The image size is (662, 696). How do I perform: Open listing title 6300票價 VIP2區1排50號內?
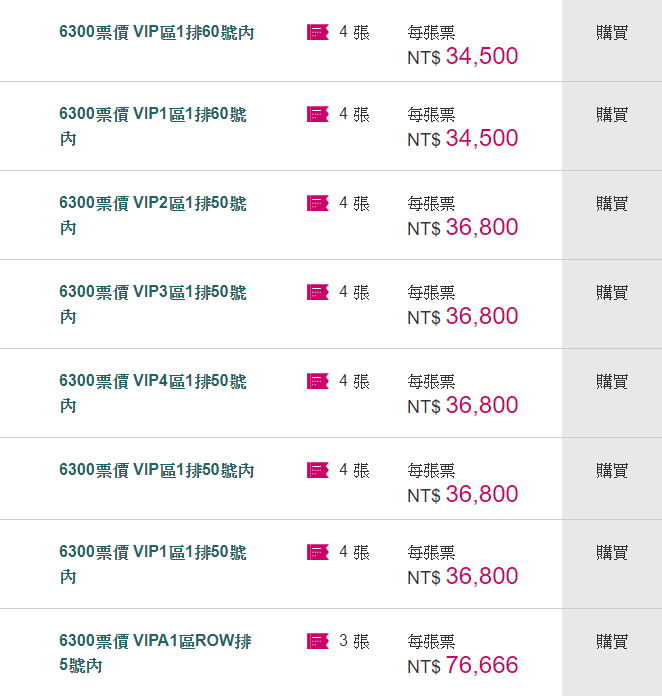tap(153, 215)
